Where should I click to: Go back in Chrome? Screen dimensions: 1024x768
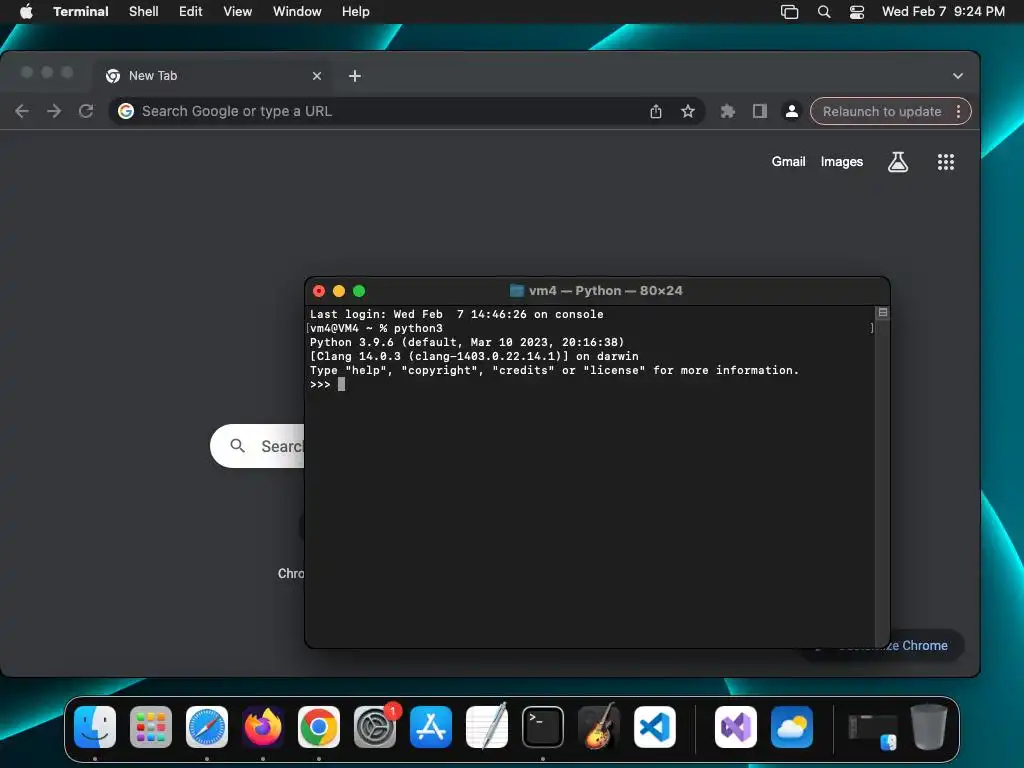[x=22, y=111]
